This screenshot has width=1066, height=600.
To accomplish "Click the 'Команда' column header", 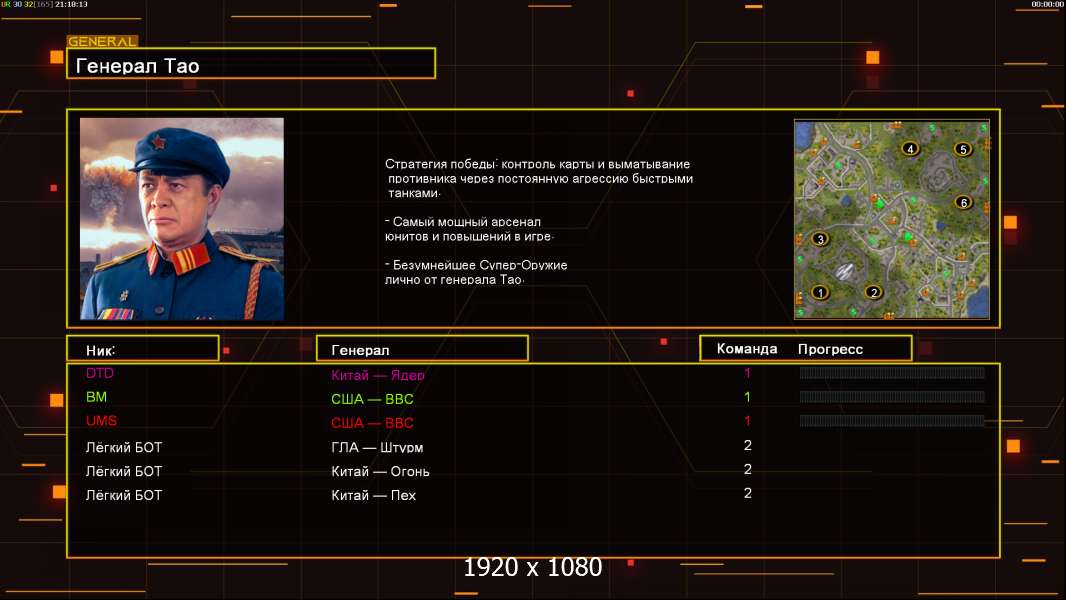I will click(x=746, y=349).
